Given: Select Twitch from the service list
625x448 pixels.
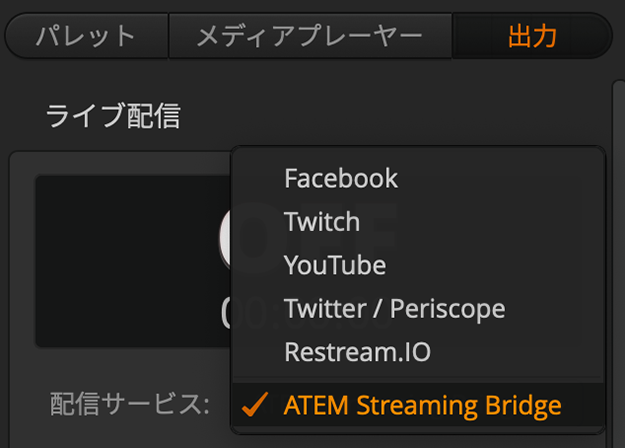Looking at the screenshot, I should point(321,221).
